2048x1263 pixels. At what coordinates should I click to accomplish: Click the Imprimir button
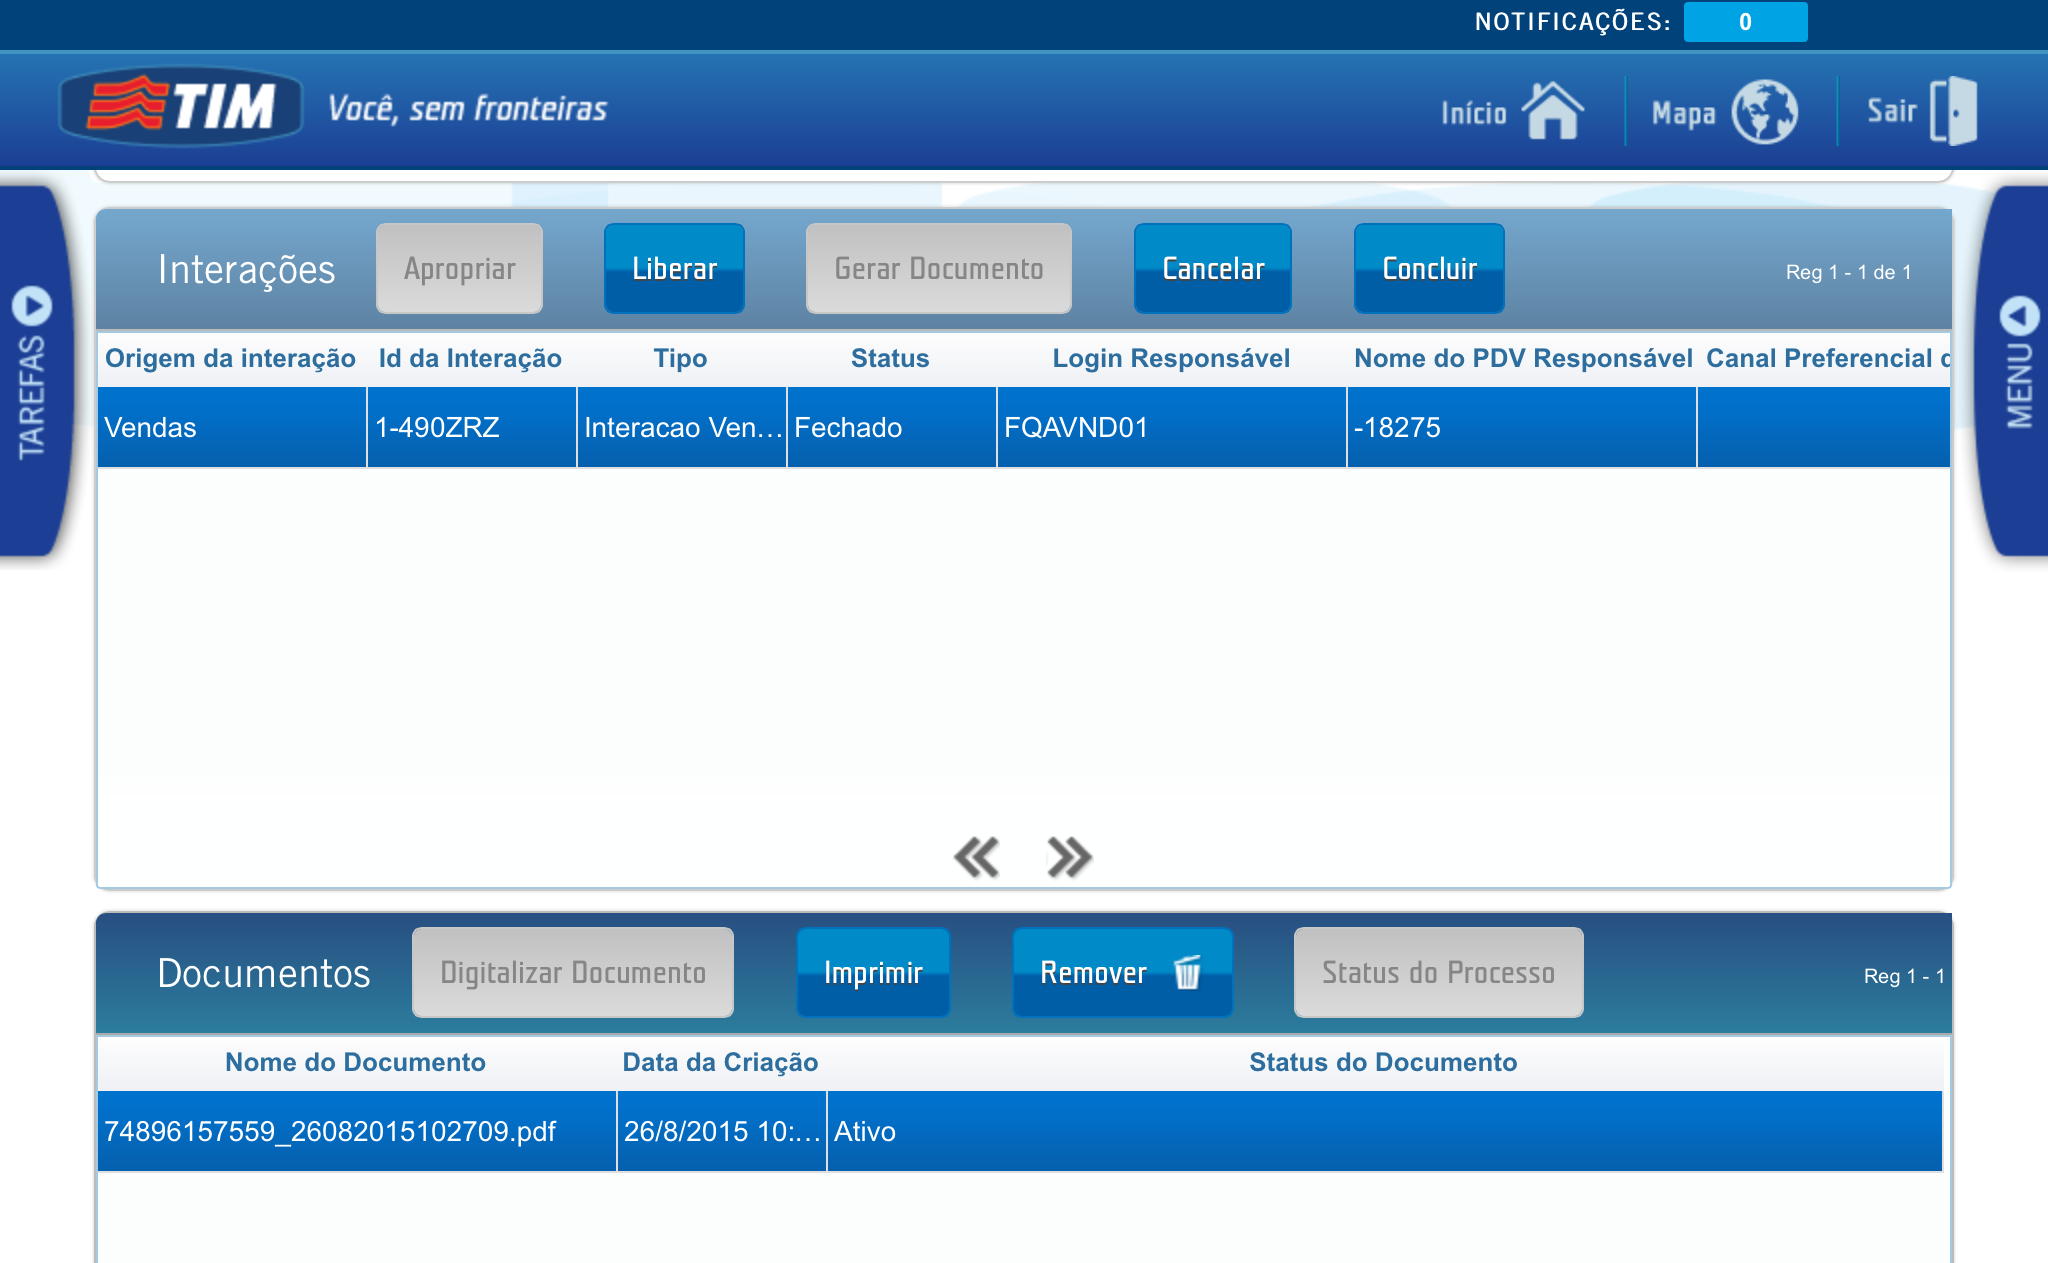coord(873,973)
